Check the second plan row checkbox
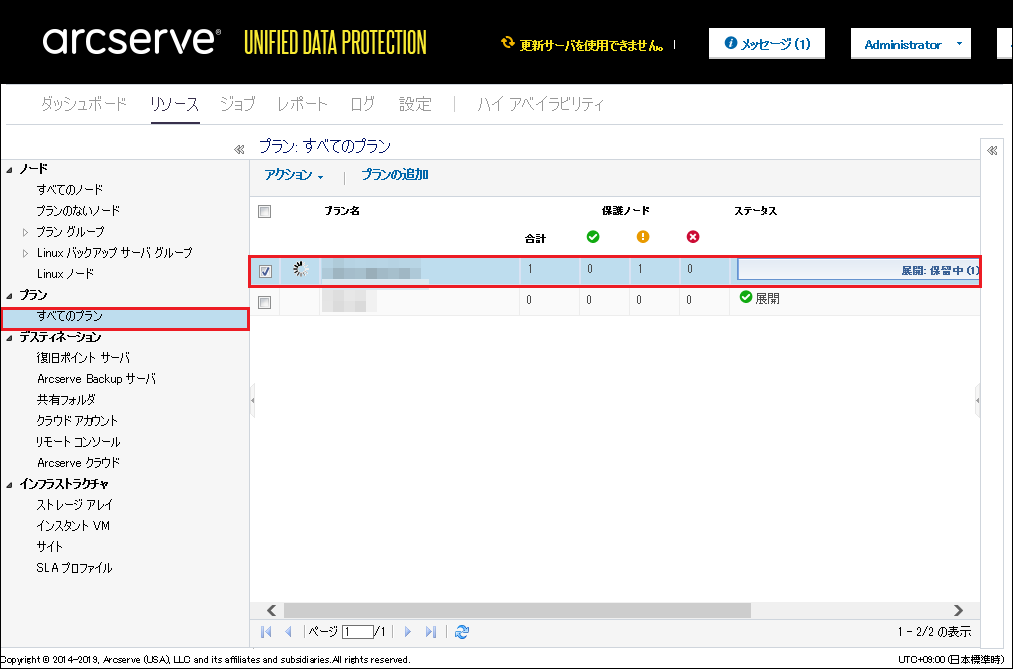 pos(264,302)
